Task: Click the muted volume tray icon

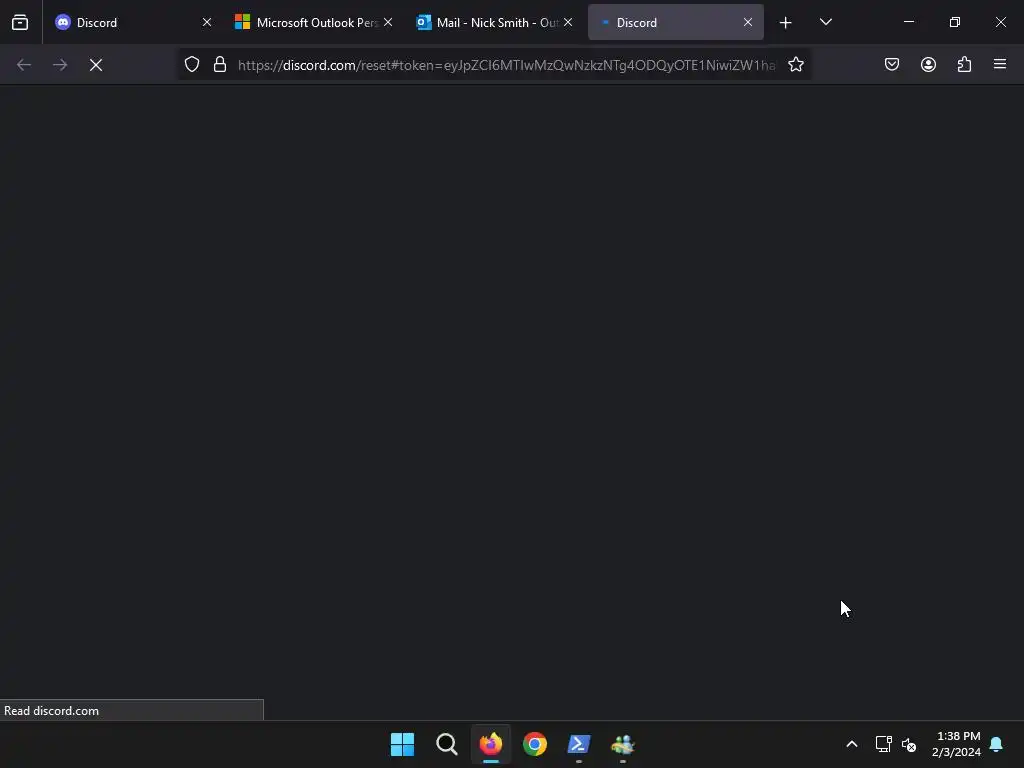Action: click(x=908, y=744)
